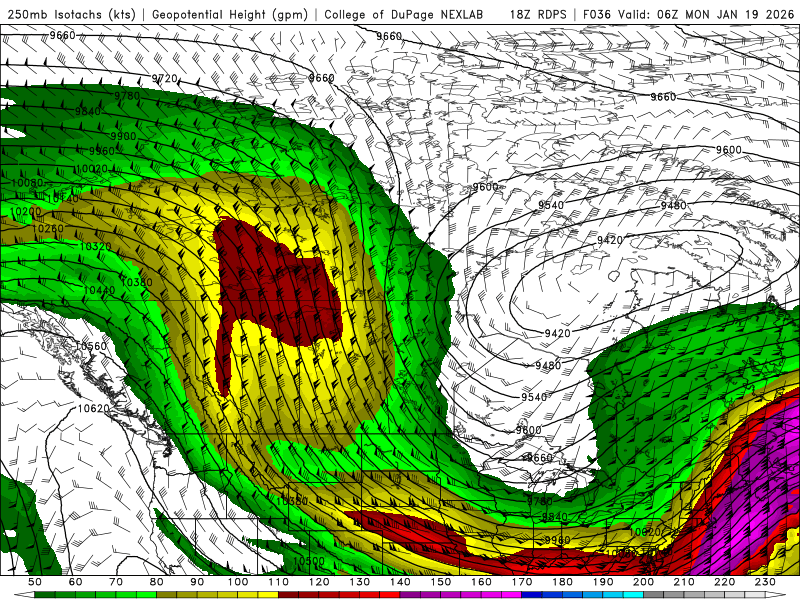Click the 150 kt color bar label
Image resolution: width=800 pixels, height=600 pixels.
[441, 582]
